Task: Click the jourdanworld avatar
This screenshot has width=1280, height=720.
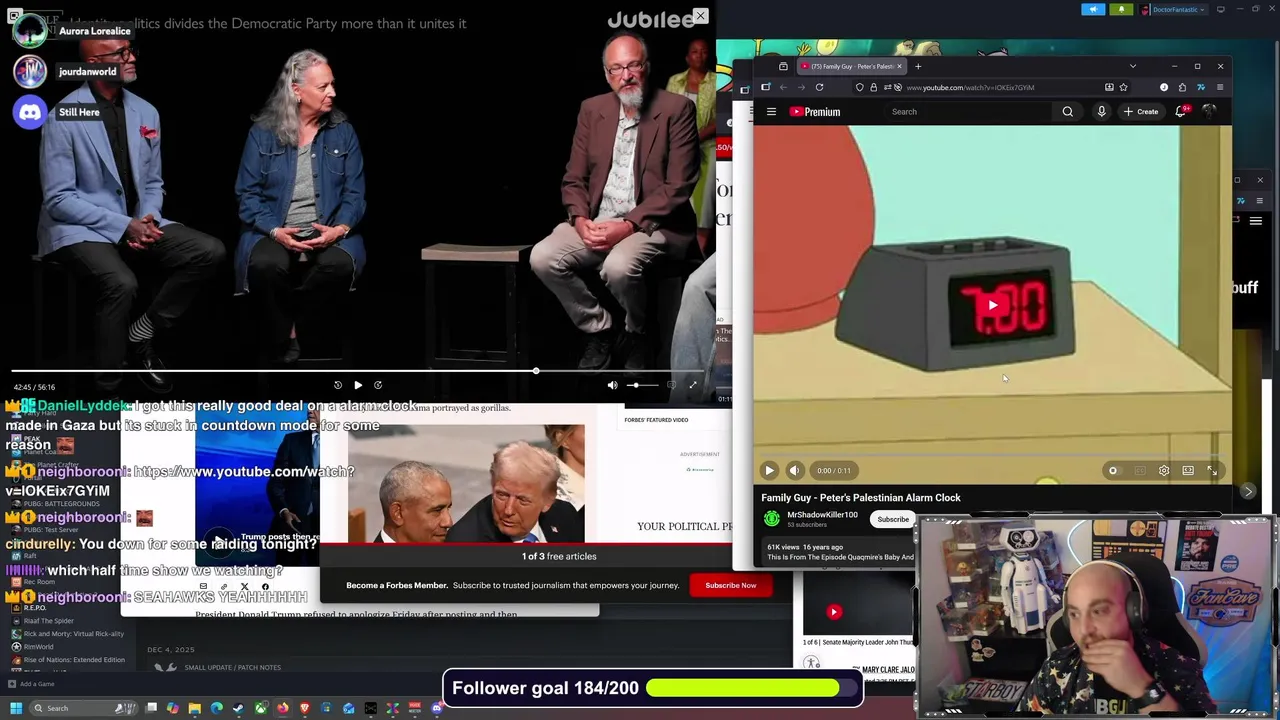Action: [x=30, y=71]
